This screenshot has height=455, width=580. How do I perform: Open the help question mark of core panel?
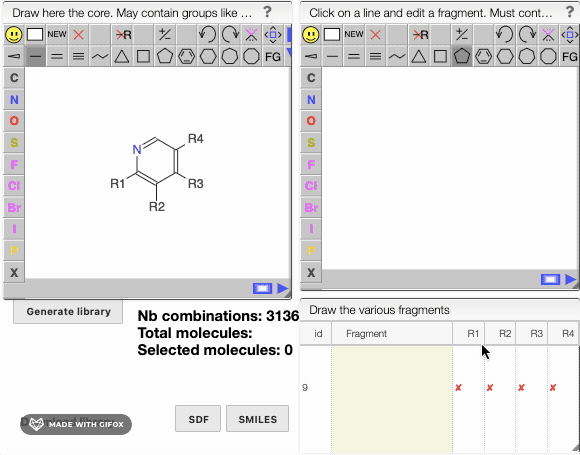(x=267, y=12)
